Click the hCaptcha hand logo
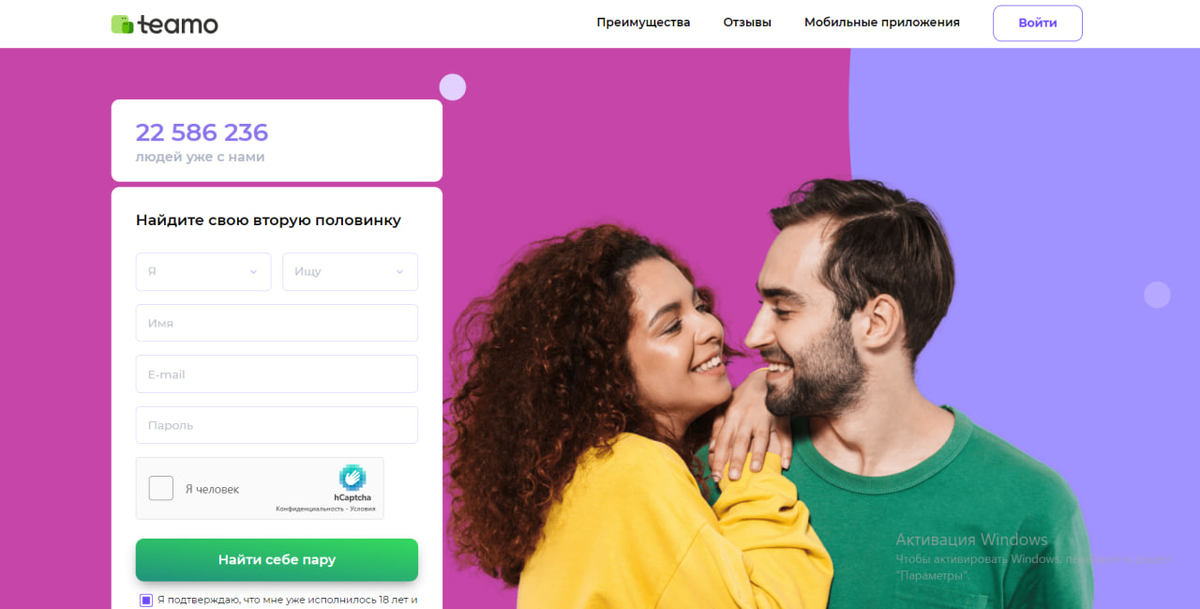Viewport: 1200px width, 609px height. 352,478
